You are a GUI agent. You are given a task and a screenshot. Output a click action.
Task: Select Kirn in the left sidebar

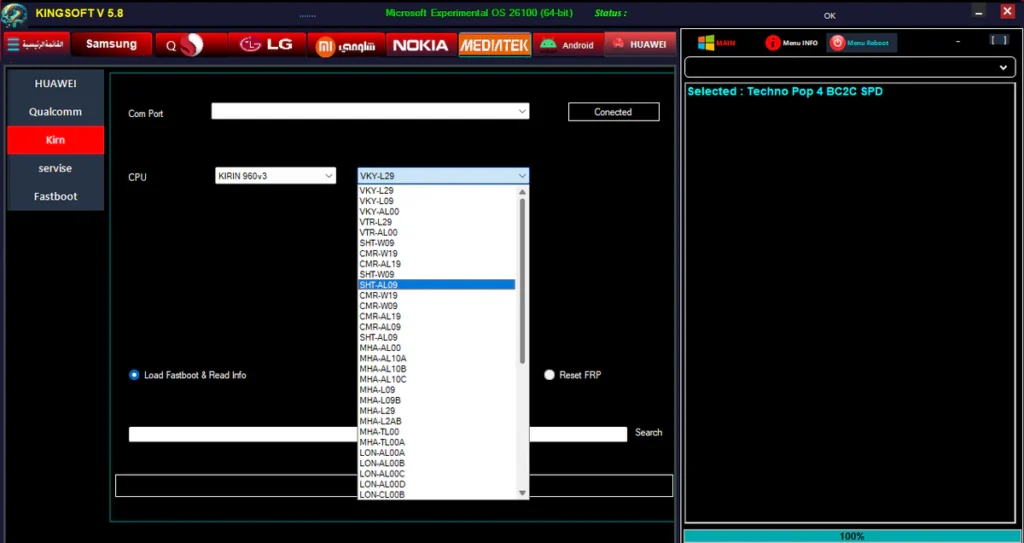pyautogui.click(x=56, y=140)
